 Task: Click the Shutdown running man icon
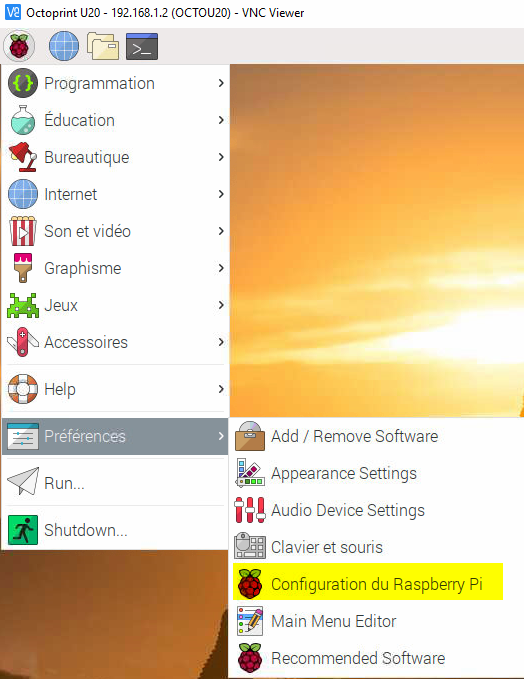[x=23, y=530]
